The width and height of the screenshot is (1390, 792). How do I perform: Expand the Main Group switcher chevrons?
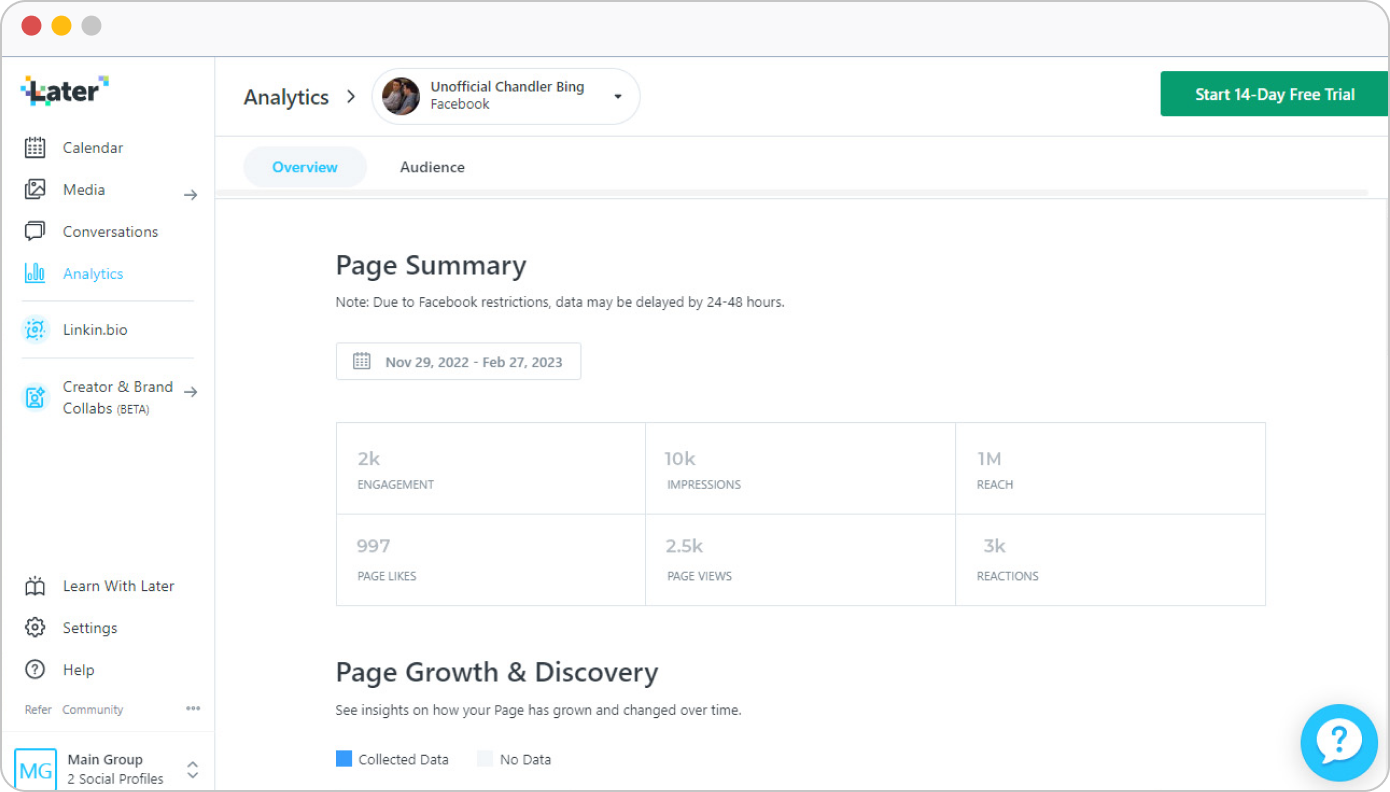pyautogui.click(x=193, y=770)
